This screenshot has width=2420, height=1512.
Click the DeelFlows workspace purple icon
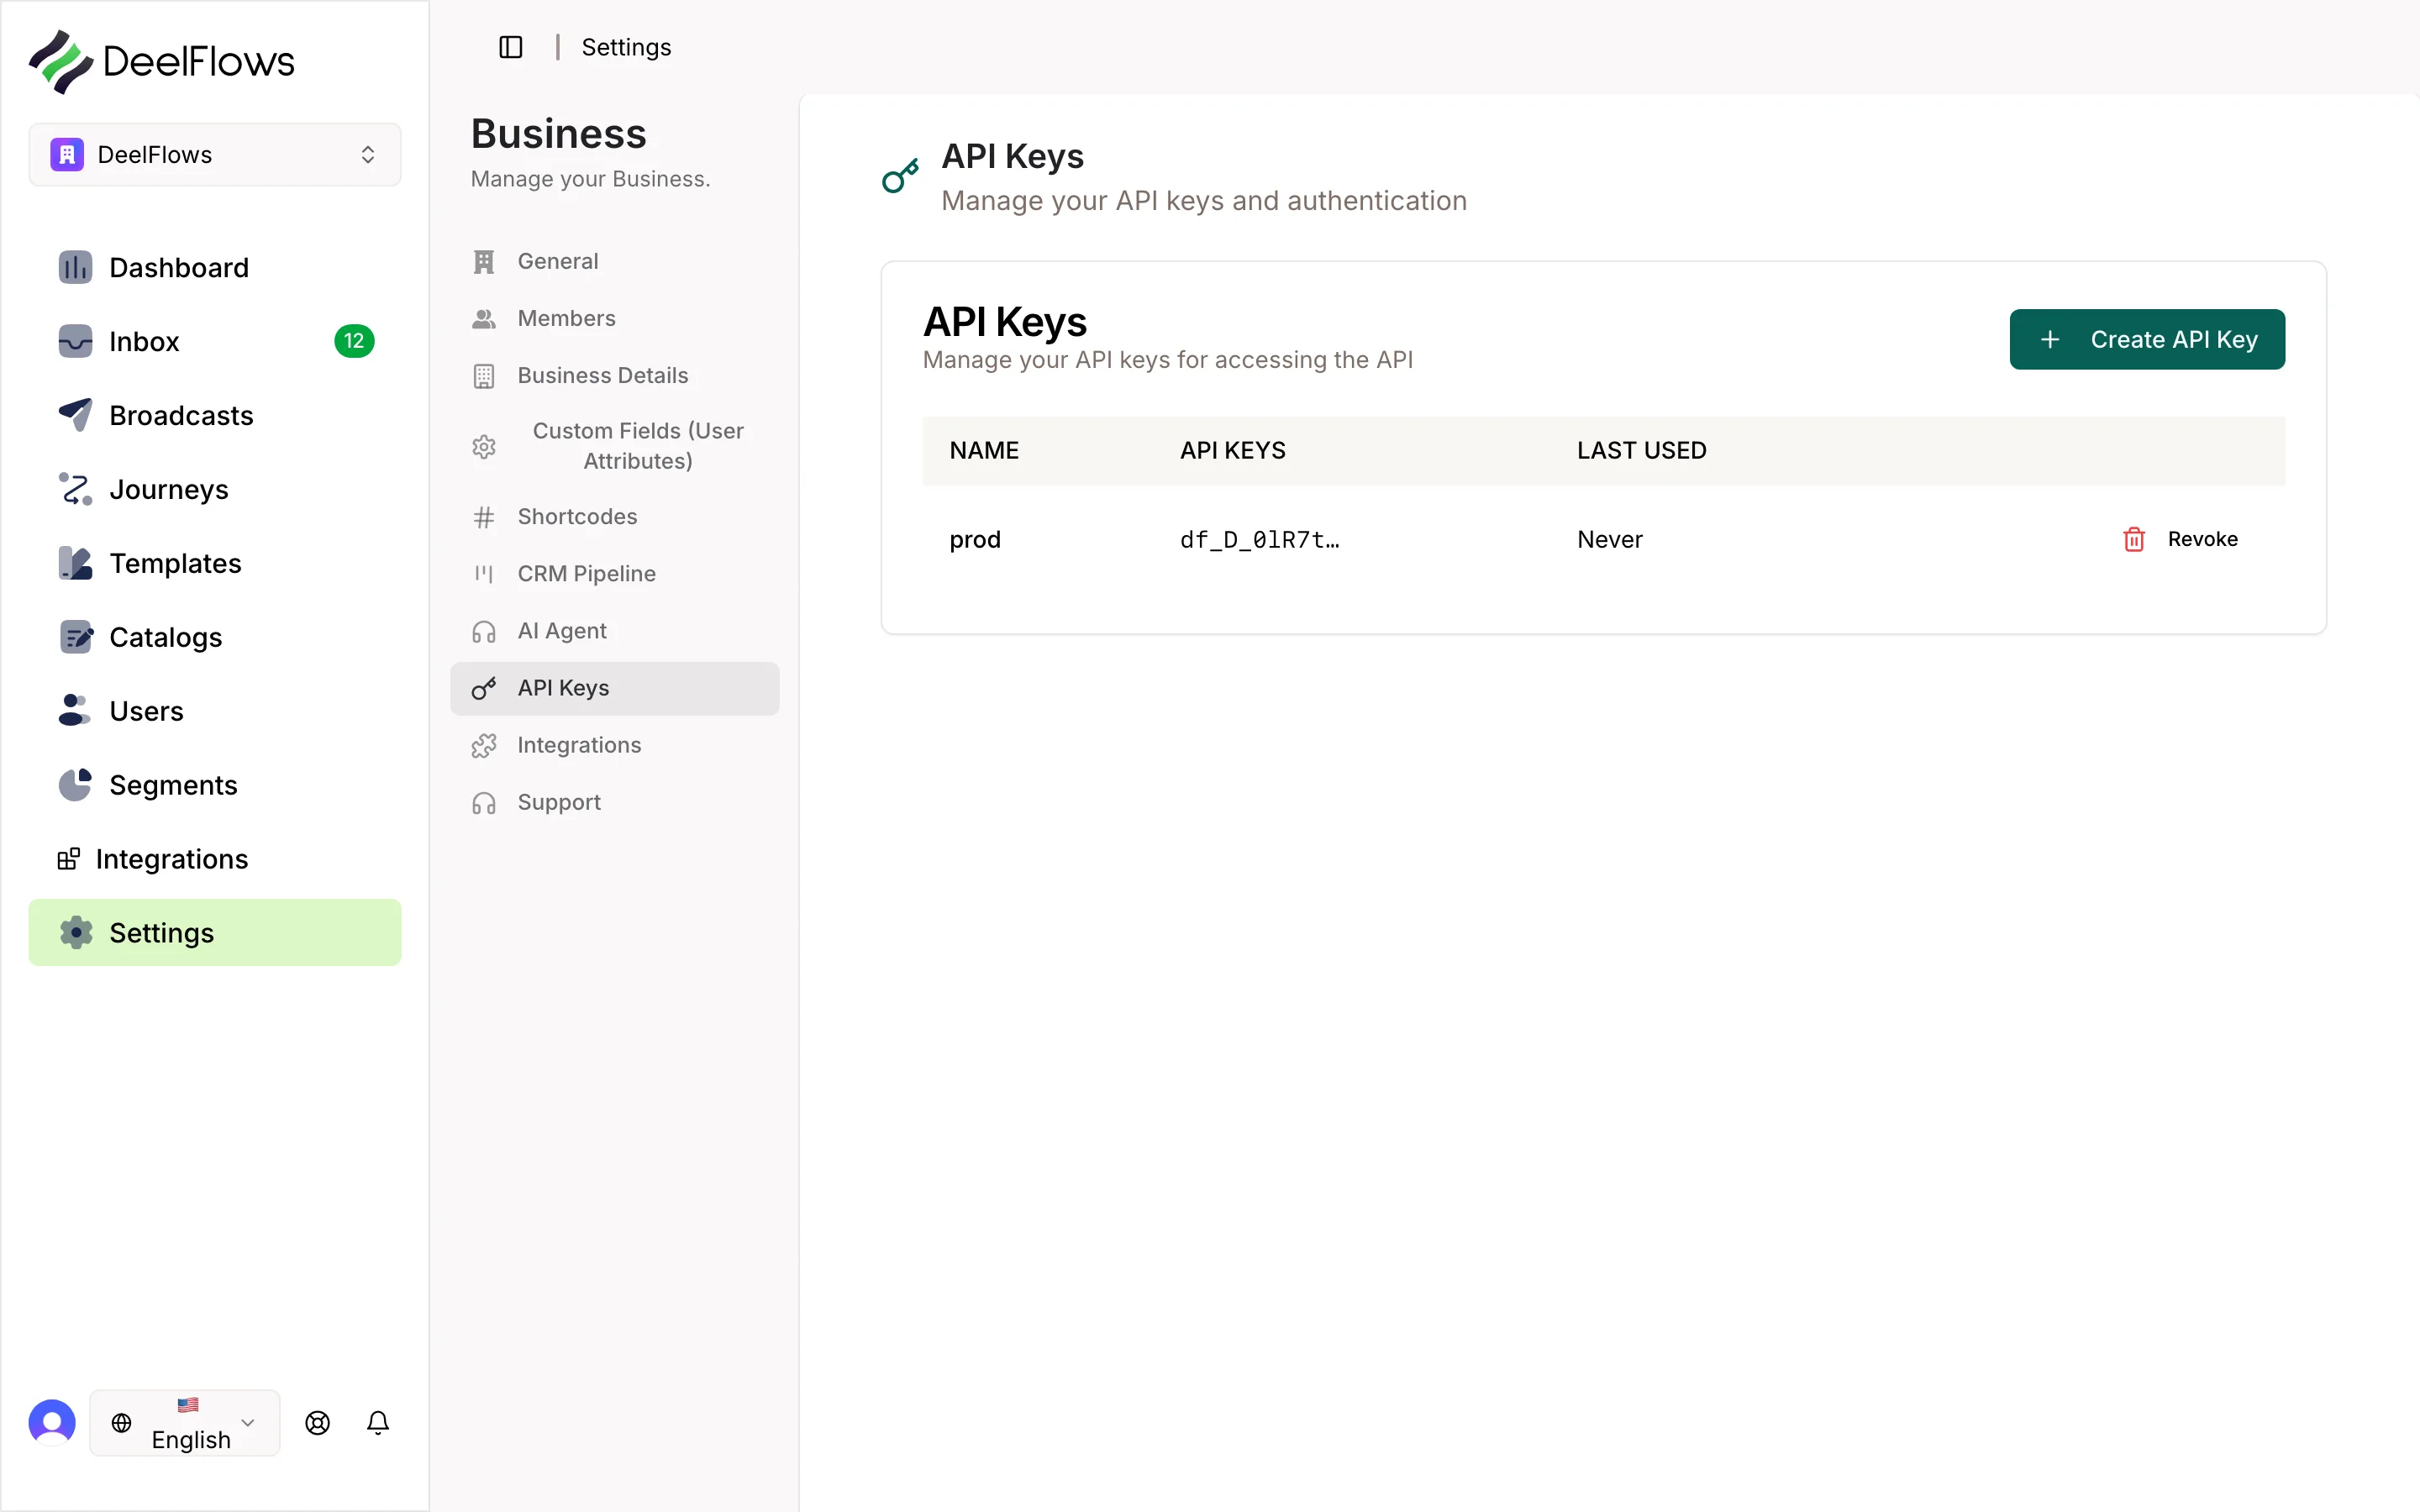pos(67,154)
